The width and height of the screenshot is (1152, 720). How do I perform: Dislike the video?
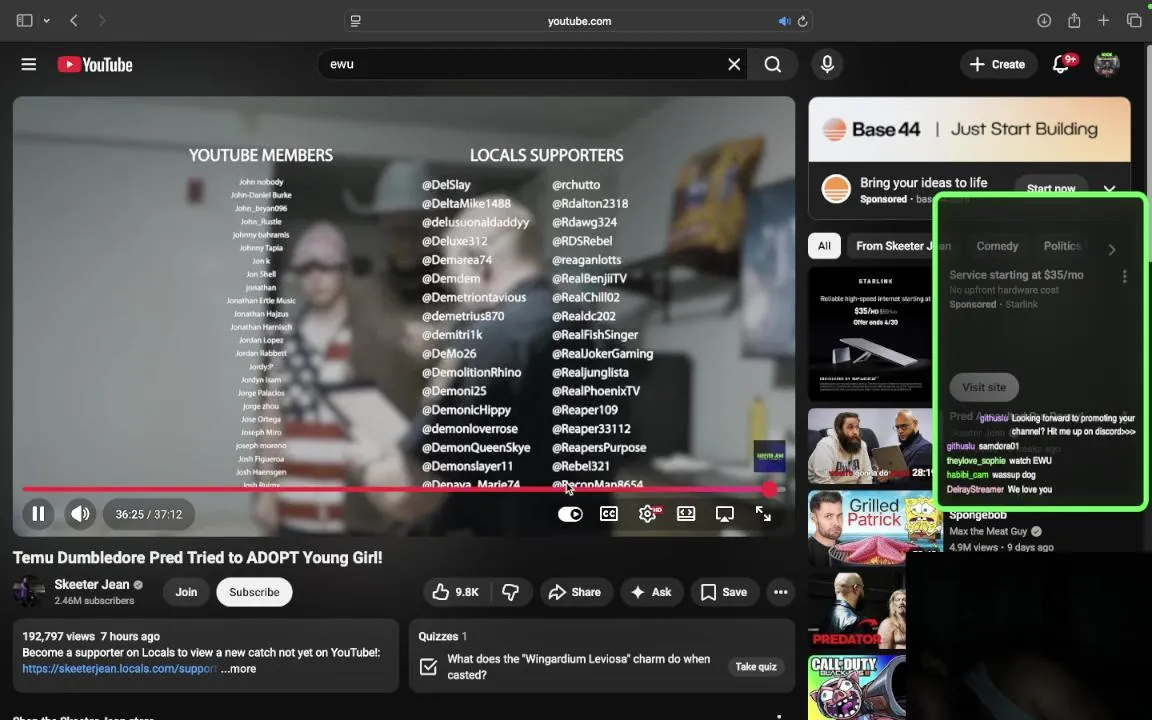tap(511, 592)
